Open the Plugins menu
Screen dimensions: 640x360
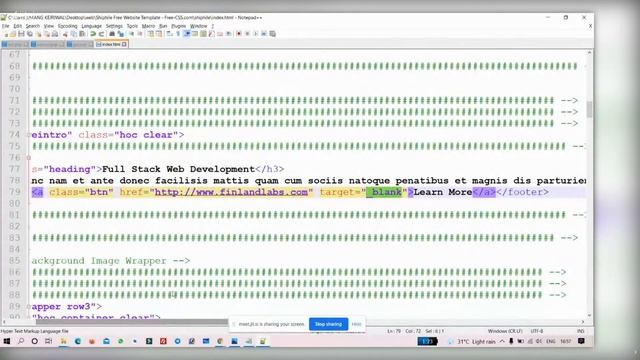pyautogui.click(x=178, y=26)
